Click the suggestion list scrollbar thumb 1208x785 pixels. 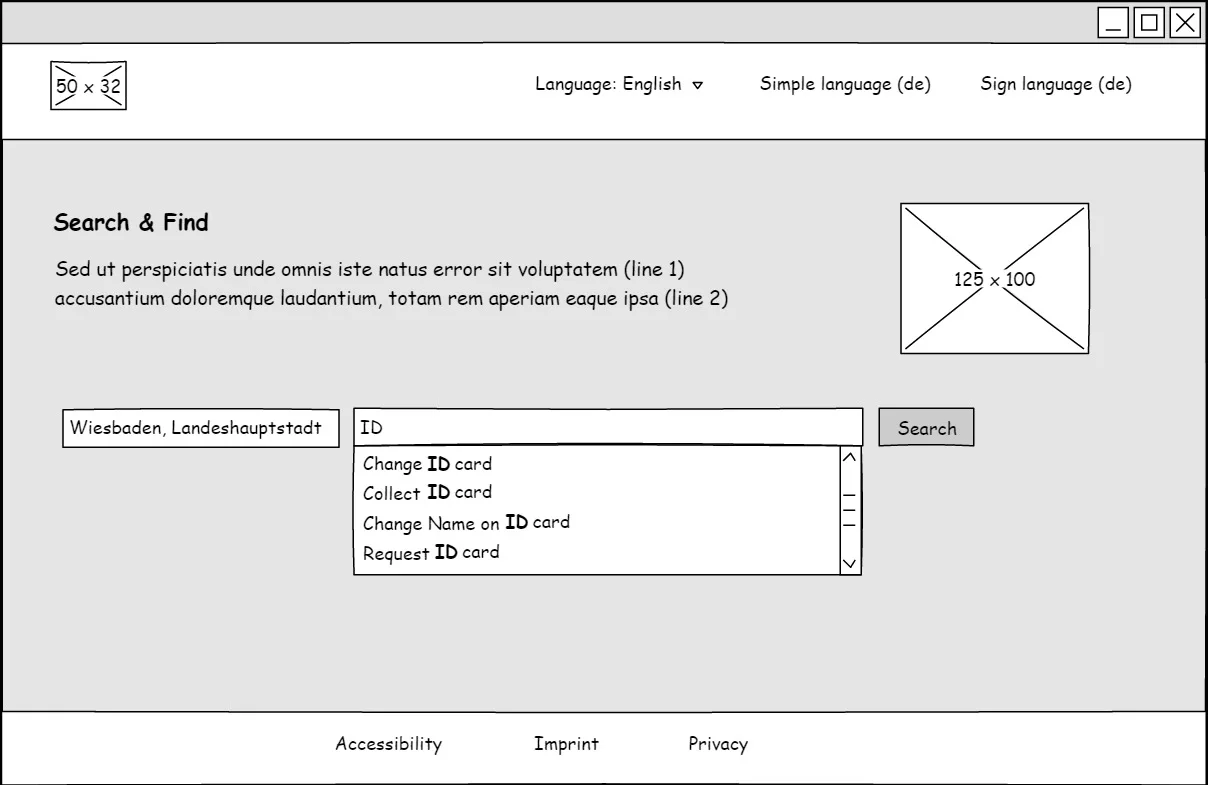[x=850, y=509]
